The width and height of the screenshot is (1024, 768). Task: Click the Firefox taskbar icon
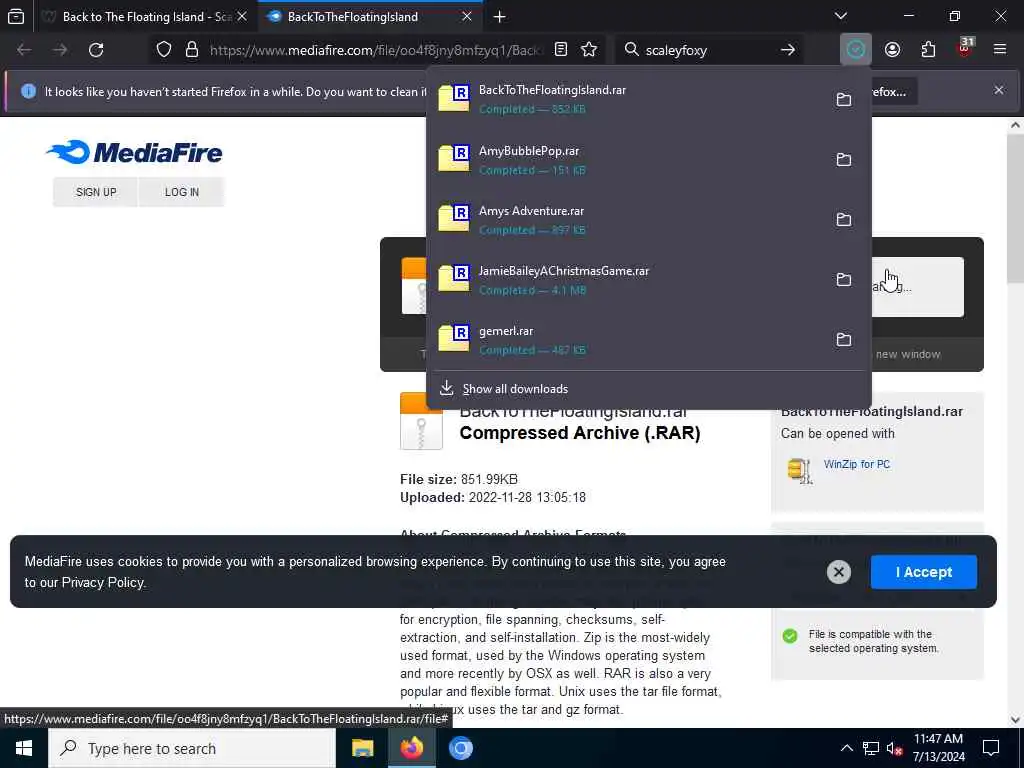pos(411,748)
